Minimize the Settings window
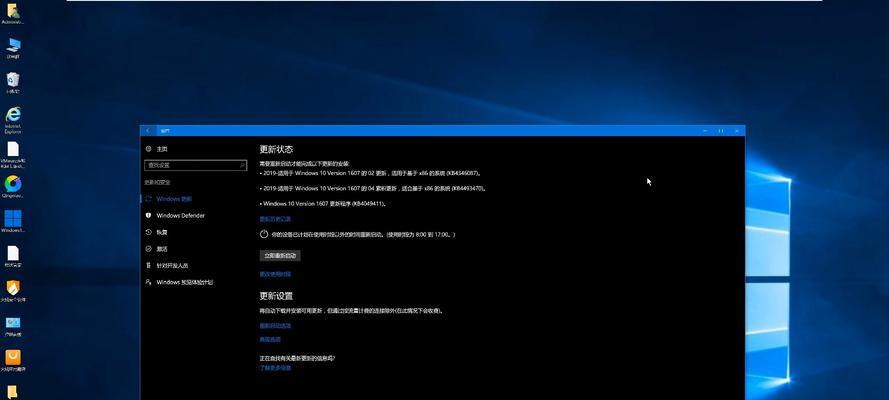This screenshot has height=400, width=889. (x=705, y=131)
